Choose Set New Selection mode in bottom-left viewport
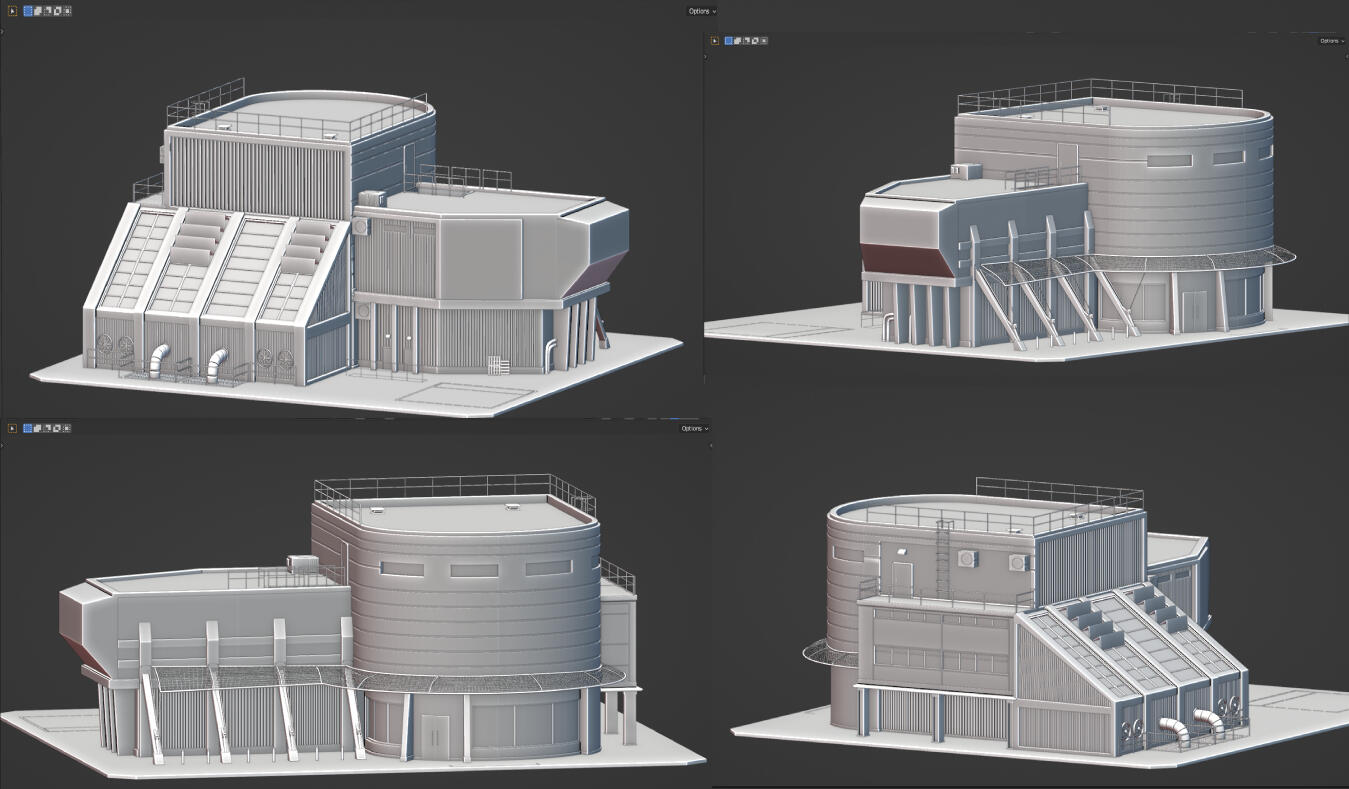The width and height of the screenshot is (1349, 789). pyautogui.click(x=28, y=428)
